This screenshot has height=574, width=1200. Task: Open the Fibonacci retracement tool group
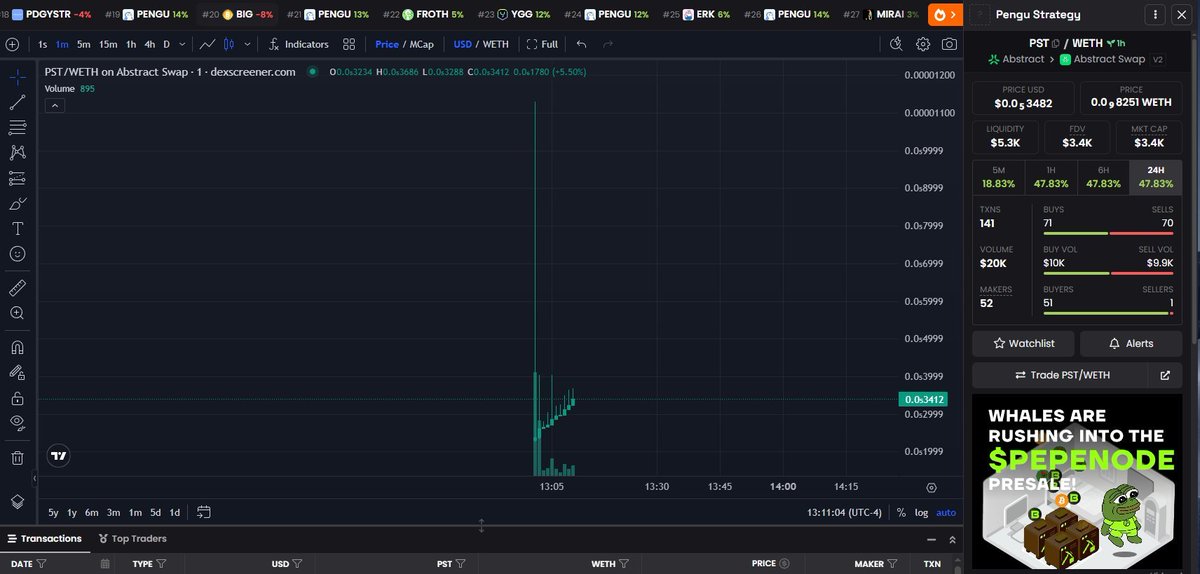point(17,127)
